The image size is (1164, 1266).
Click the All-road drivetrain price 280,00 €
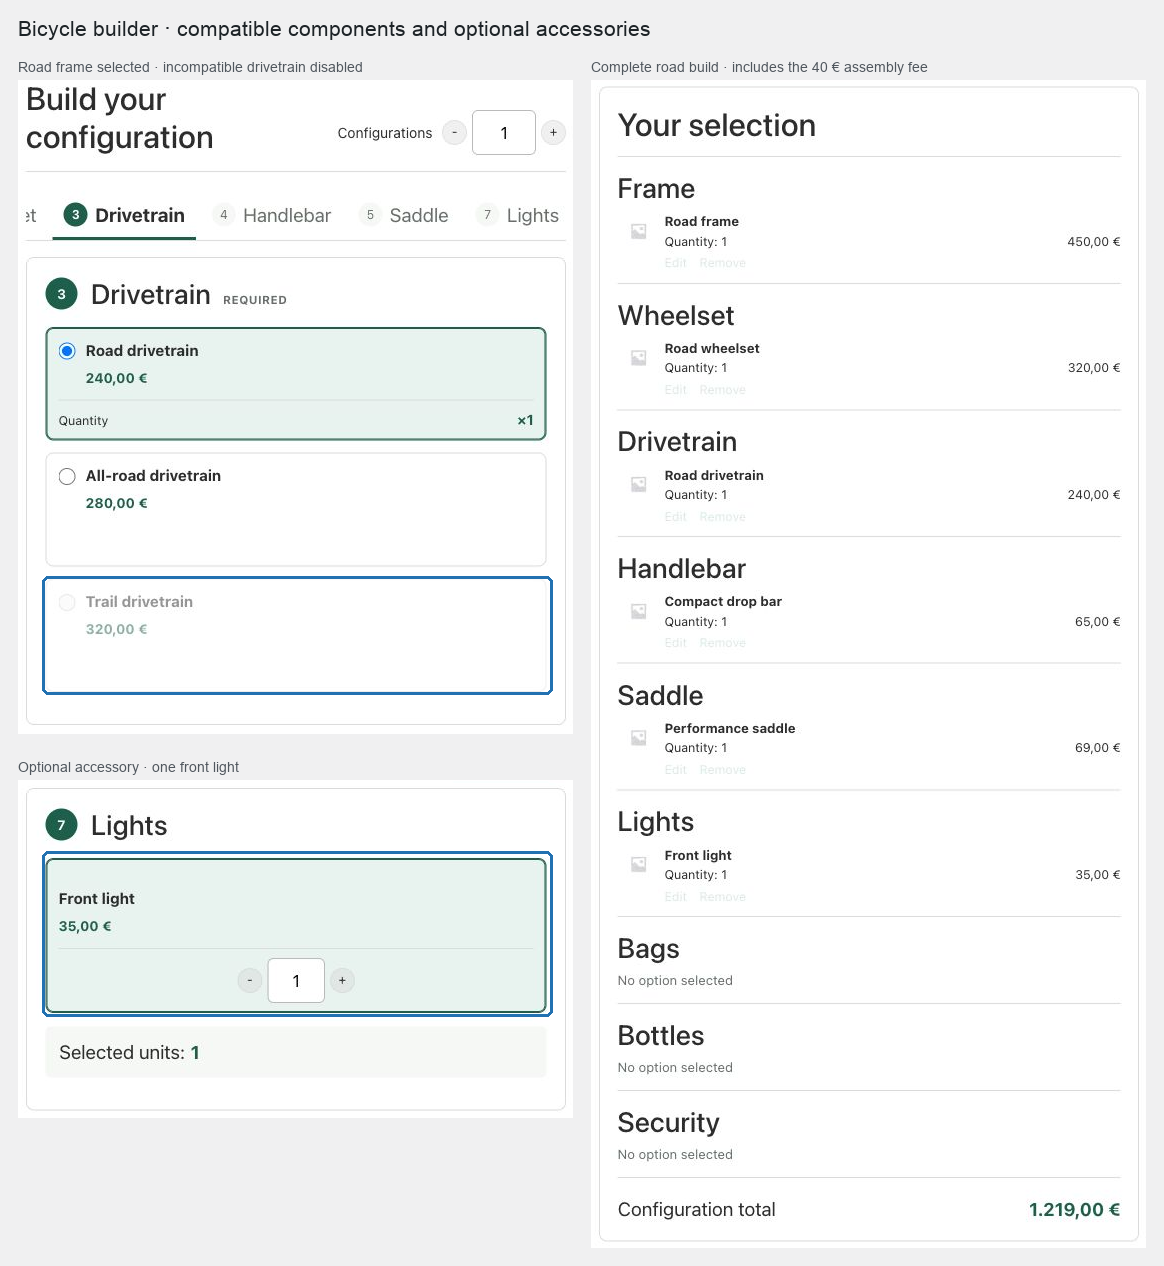[x=117, y=503]
